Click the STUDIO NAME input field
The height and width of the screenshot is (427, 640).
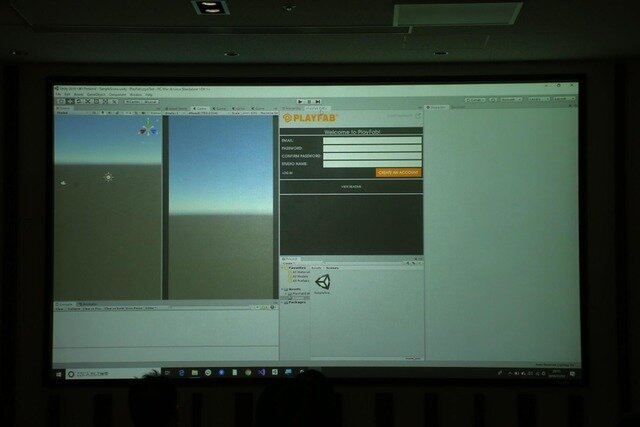tap(372, 164)
